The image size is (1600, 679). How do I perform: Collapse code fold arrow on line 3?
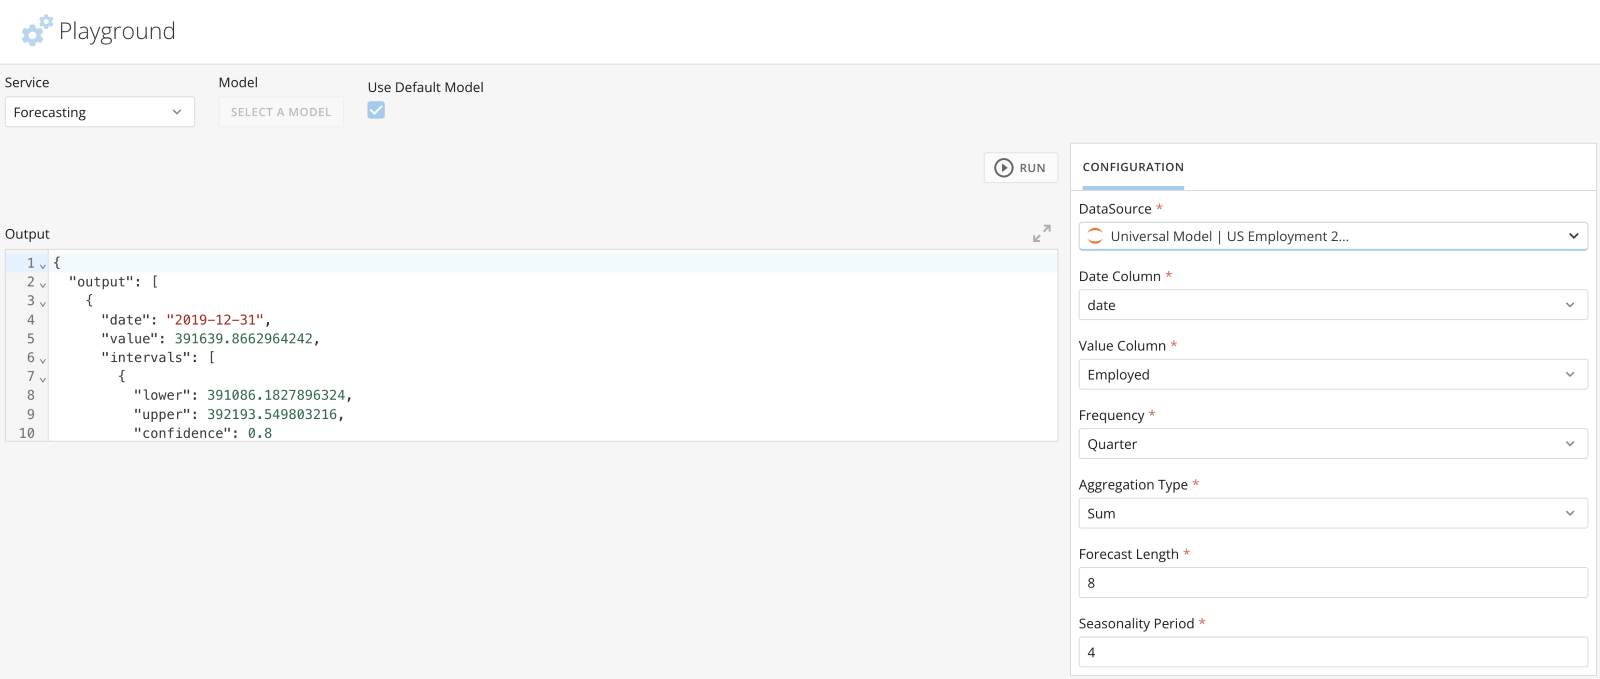43,302
